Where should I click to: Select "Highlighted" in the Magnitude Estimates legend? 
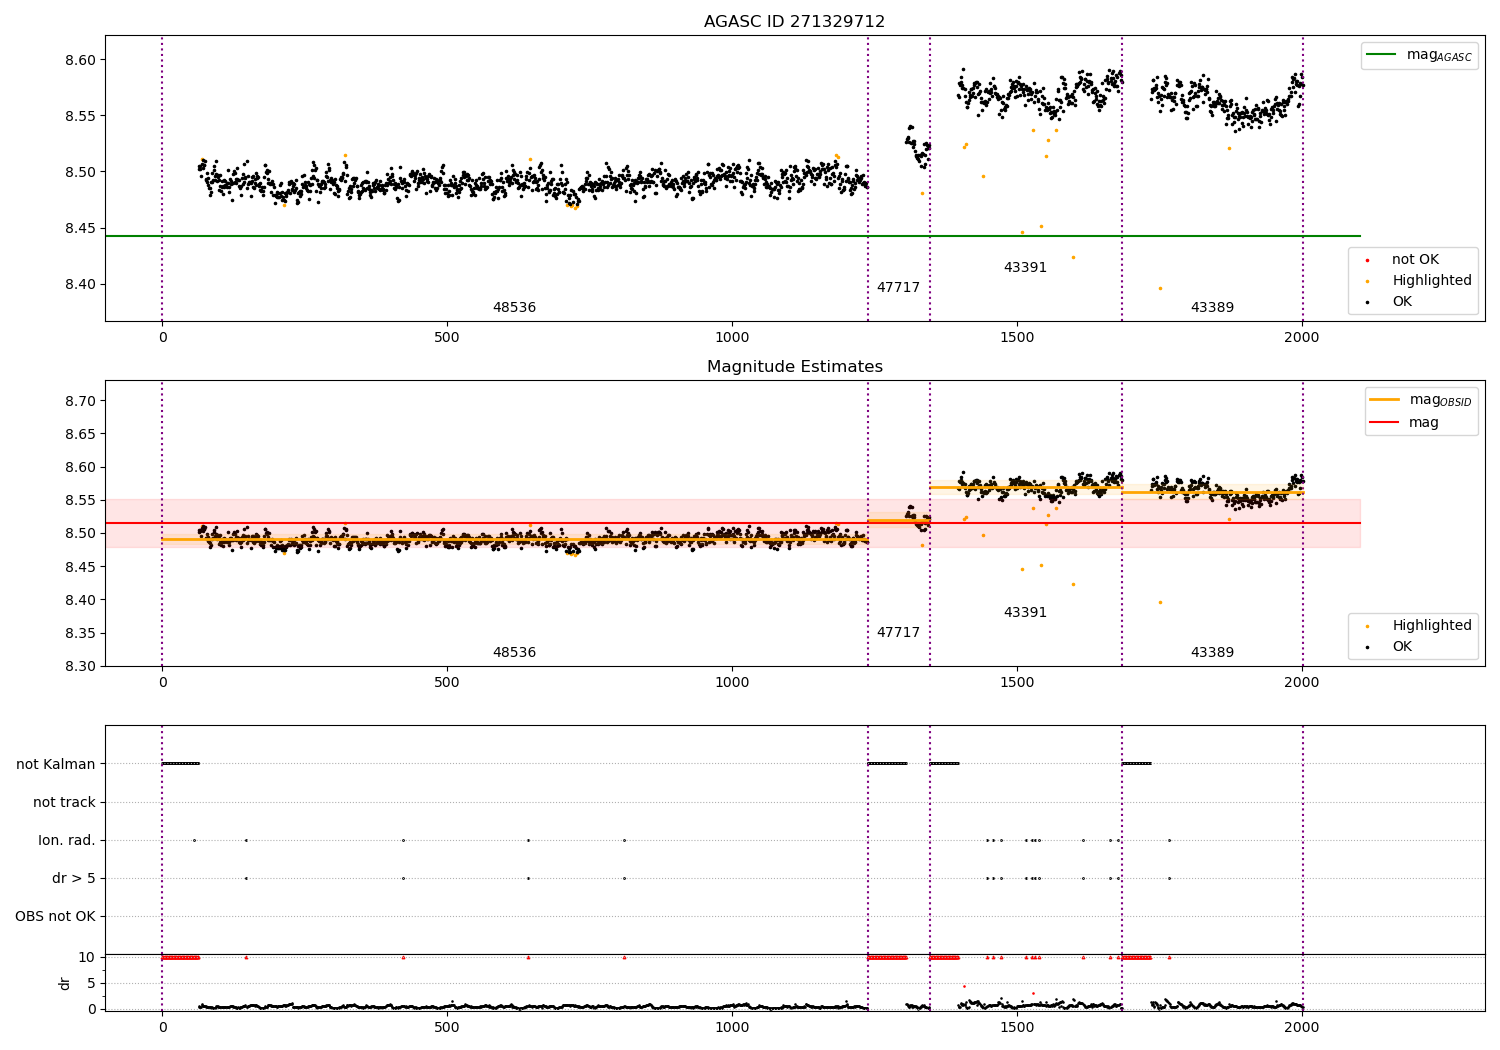pyautogui.click(x=1419, y=626)
